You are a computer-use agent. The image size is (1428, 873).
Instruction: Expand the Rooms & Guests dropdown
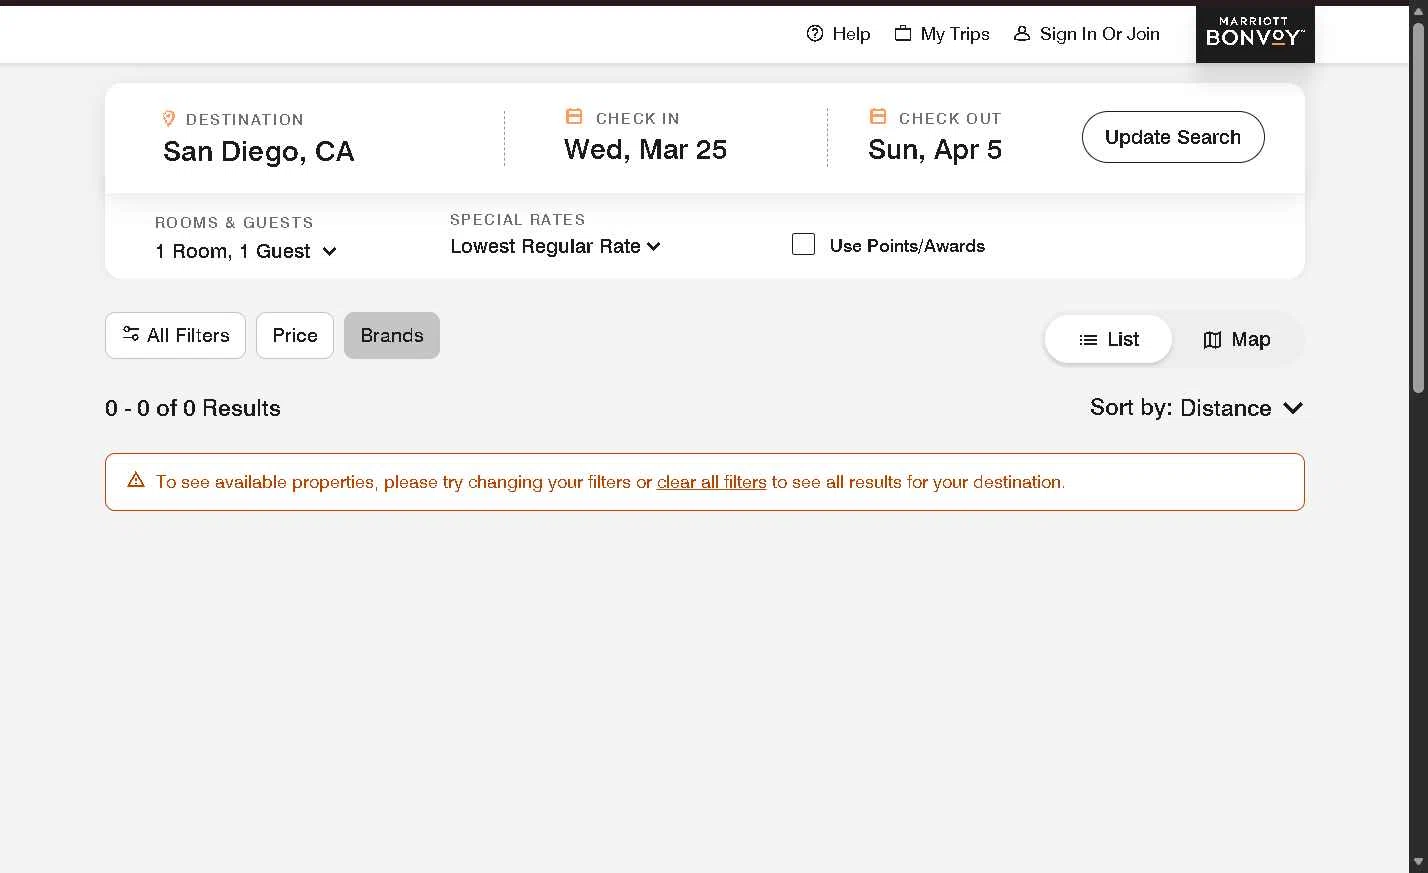[x=246, y=251]
